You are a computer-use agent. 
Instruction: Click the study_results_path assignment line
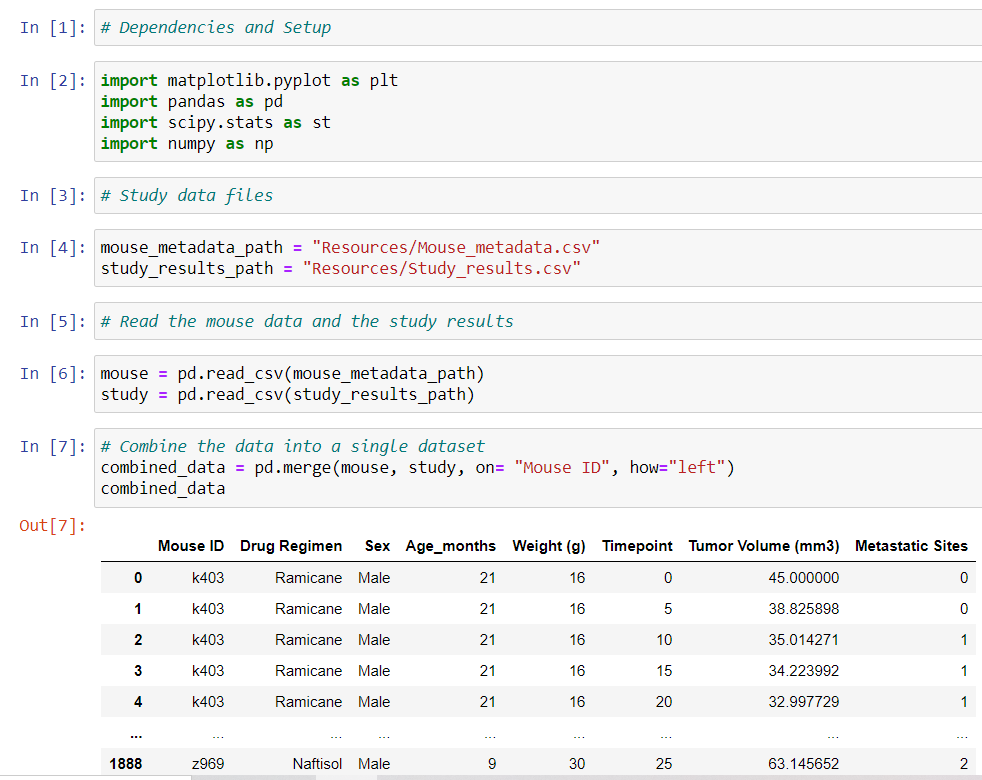click(341, 269)
